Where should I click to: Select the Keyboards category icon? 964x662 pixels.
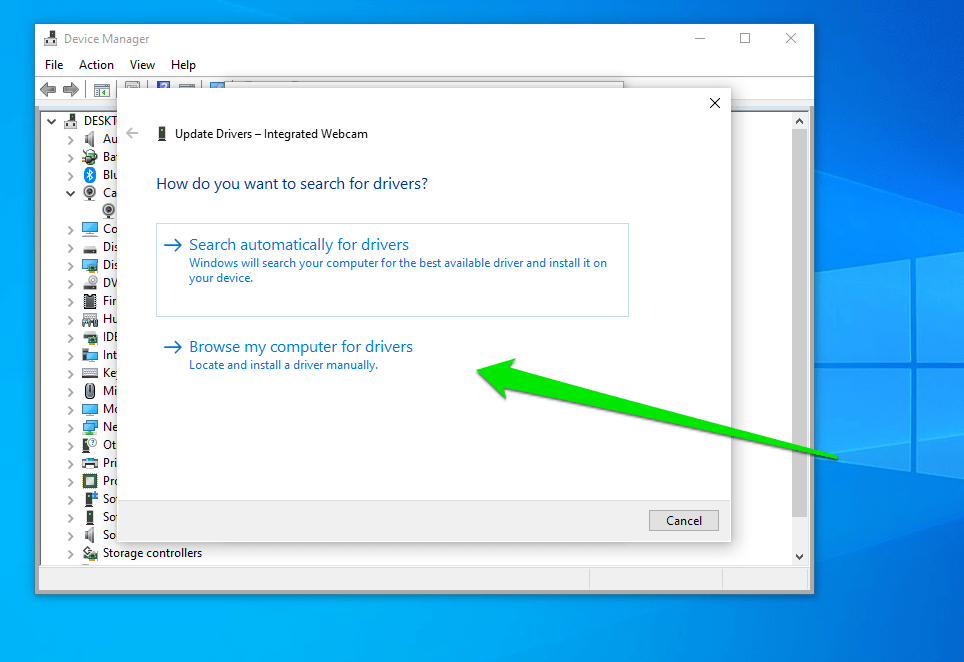90,373
